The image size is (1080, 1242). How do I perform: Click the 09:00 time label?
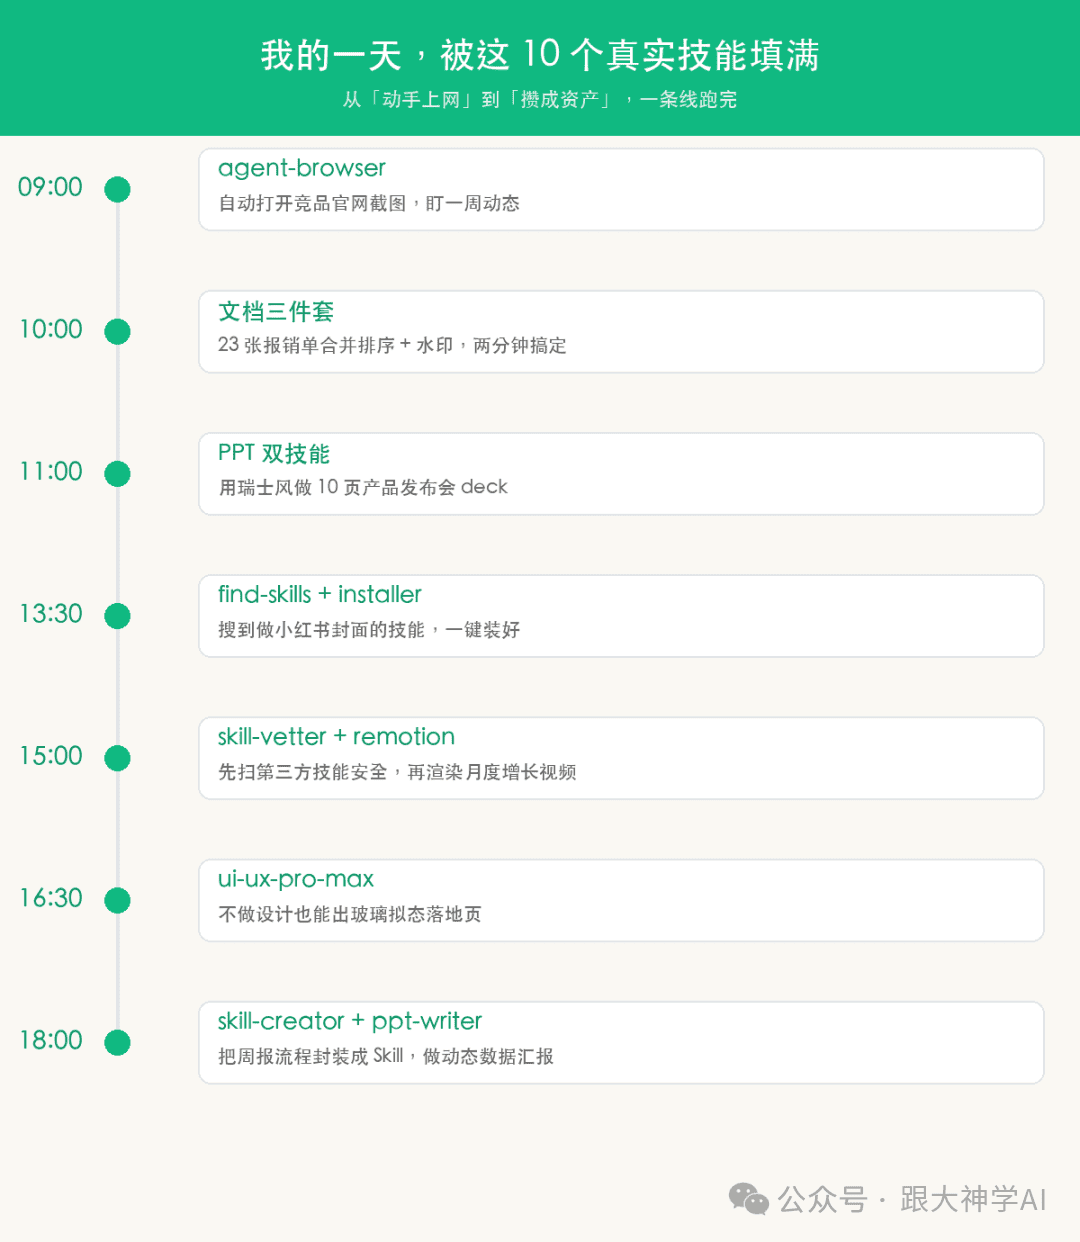51,187
